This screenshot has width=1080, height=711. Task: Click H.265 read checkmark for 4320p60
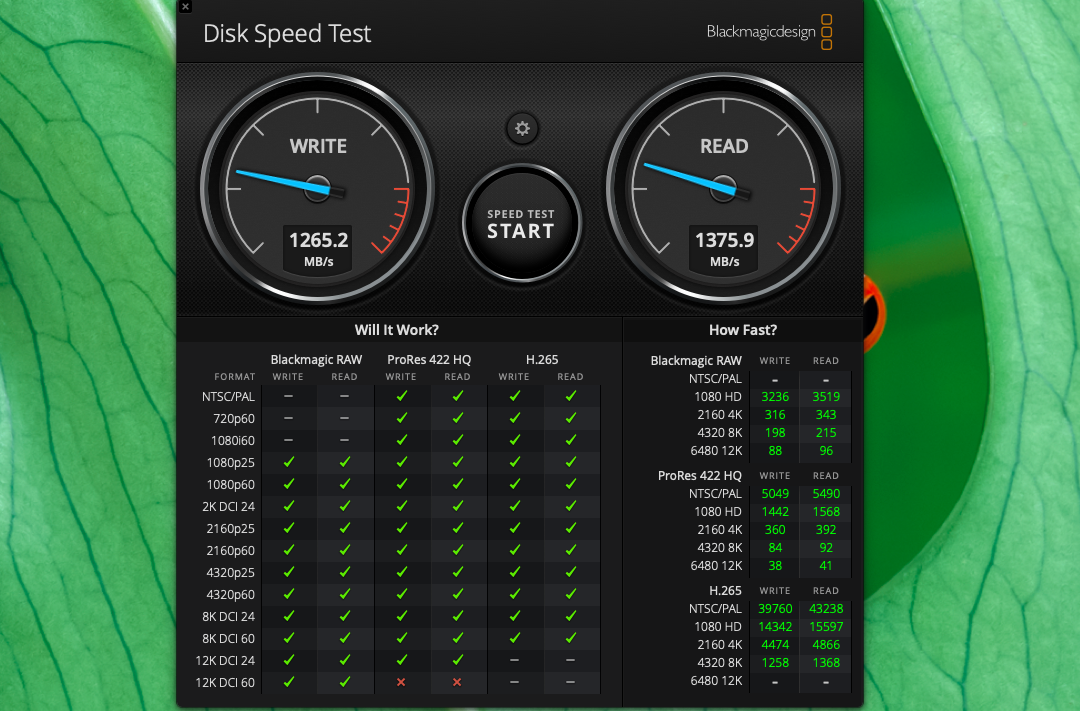pyautogui.click(x=571, y=594)
